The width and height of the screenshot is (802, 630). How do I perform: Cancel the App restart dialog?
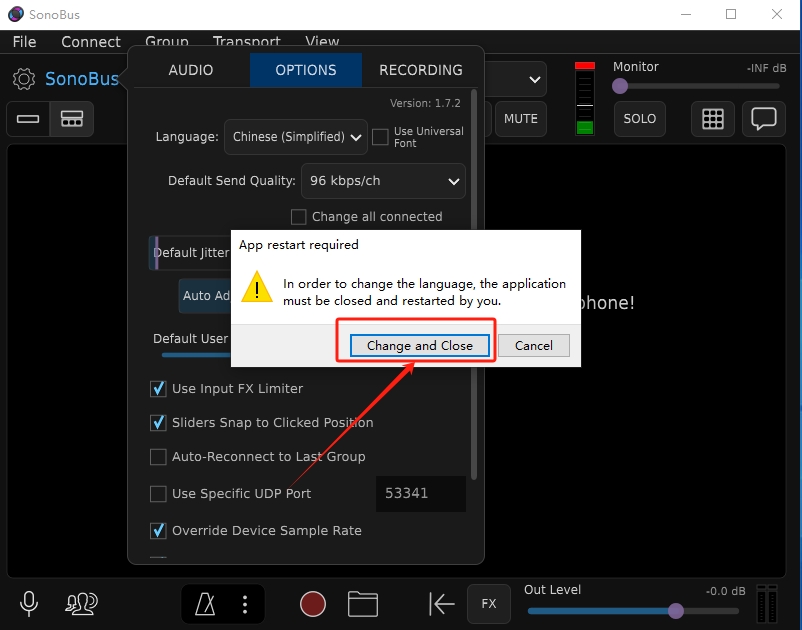[x=533, y=345]
